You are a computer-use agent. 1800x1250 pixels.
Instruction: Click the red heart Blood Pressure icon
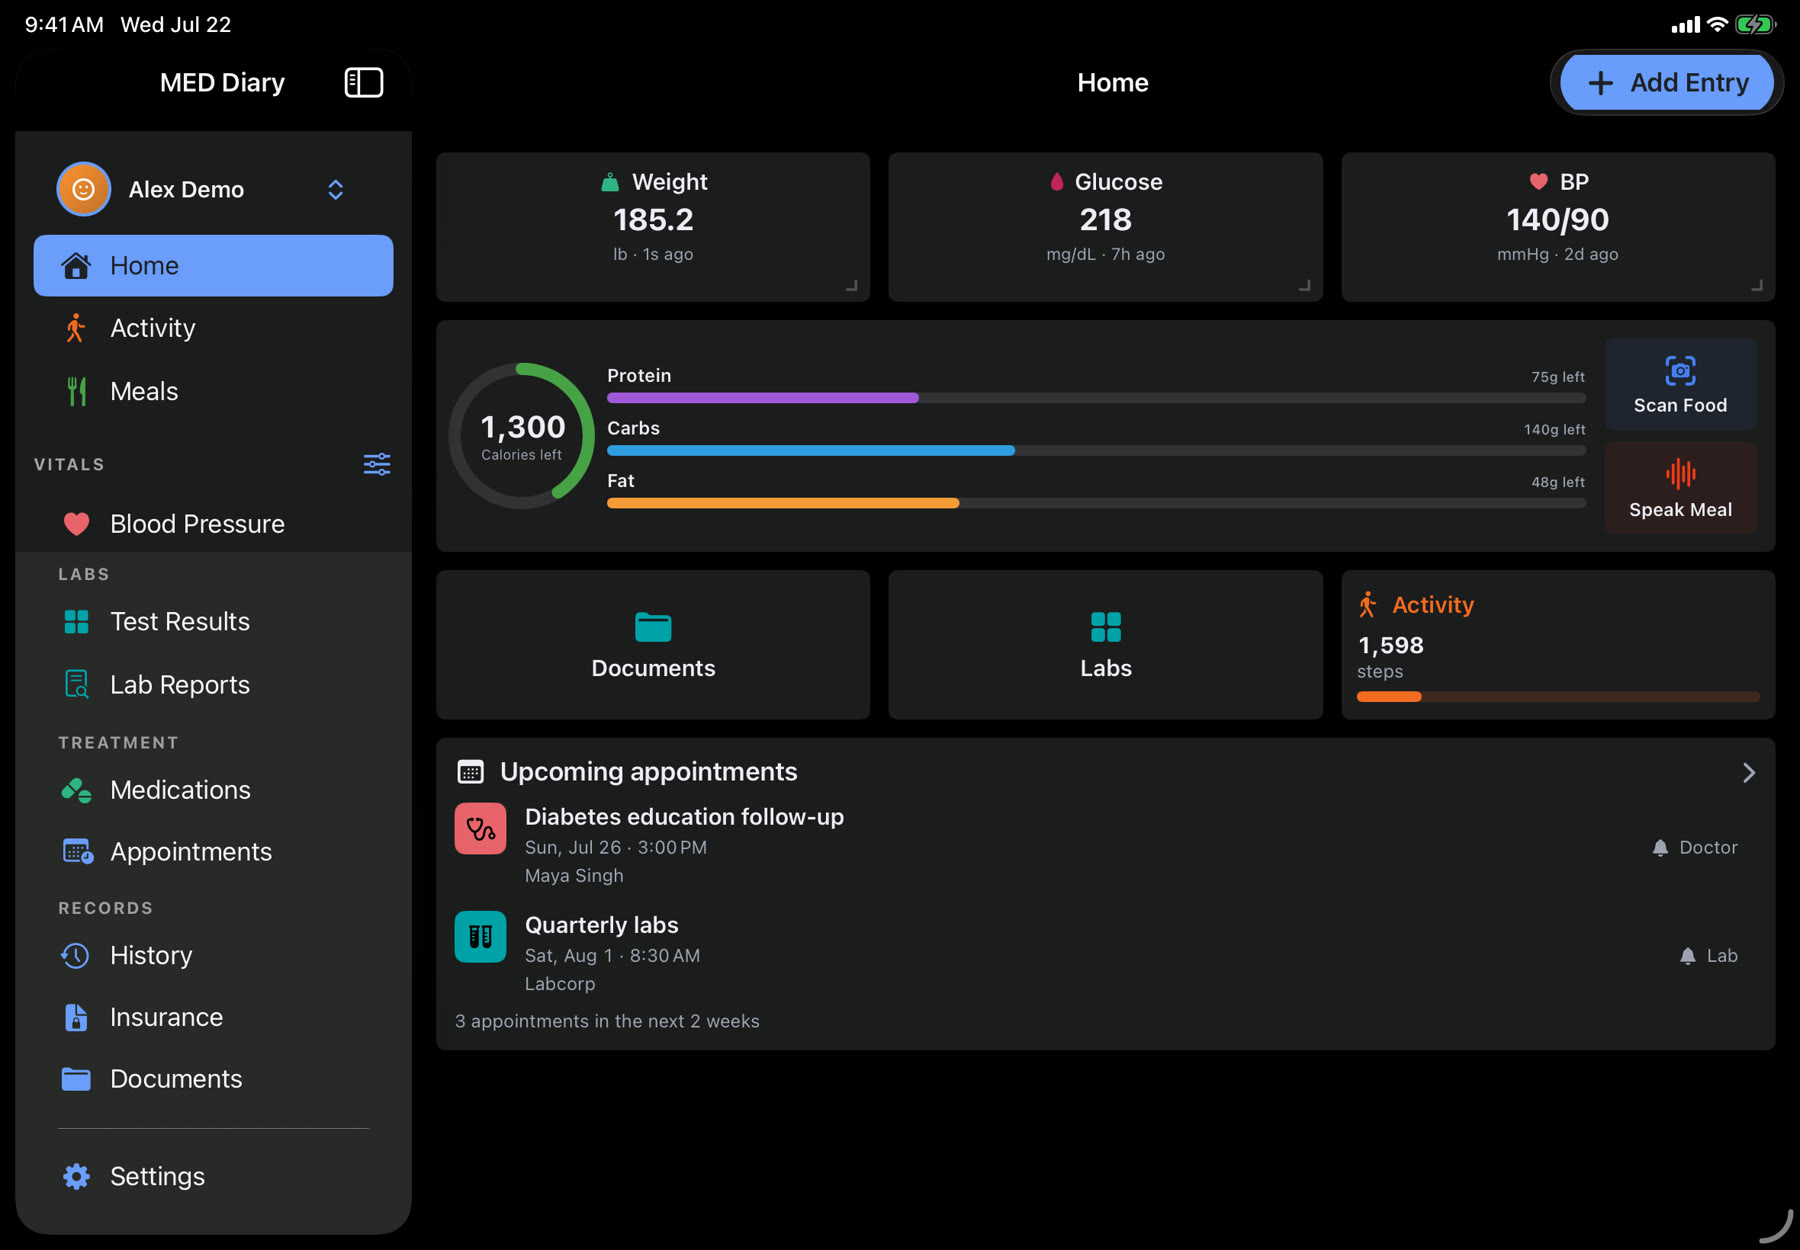(x=76, y=524)
